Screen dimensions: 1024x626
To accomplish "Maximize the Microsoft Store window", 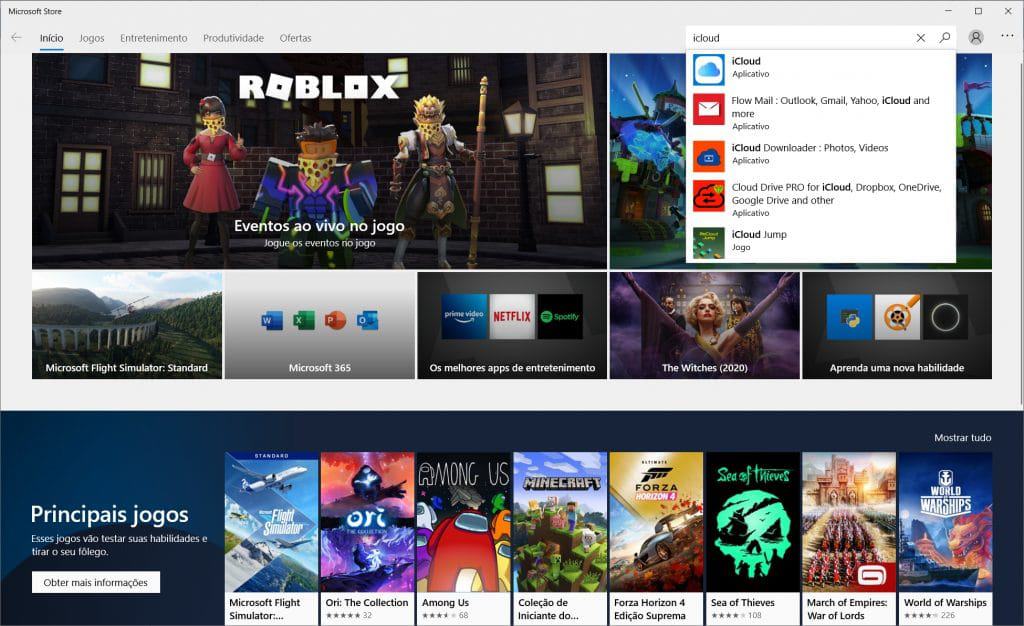I will click(x=978, y=11).
